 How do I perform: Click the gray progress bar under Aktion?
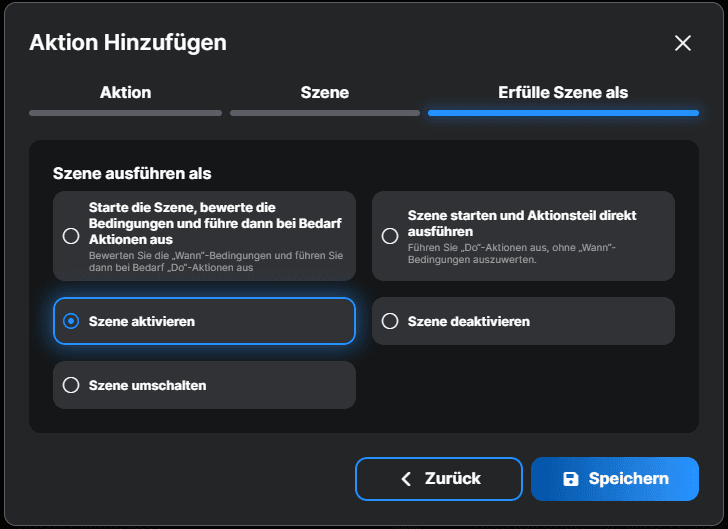(125, 113)
